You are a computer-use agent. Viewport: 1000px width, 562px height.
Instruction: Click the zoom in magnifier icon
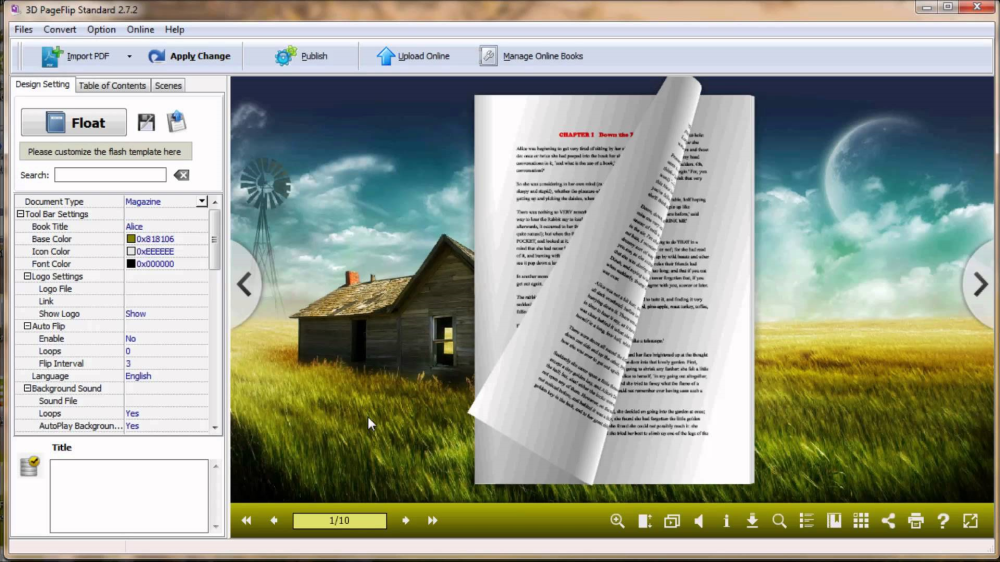pyautogui.click(x=617, y=521)
